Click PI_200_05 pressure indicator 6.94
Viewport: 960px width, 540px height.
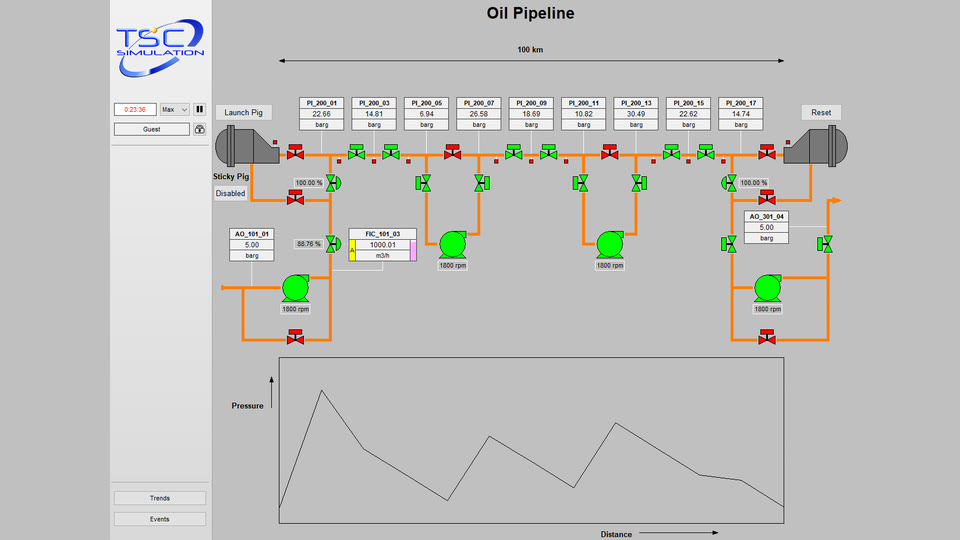[x=426, y=114]
